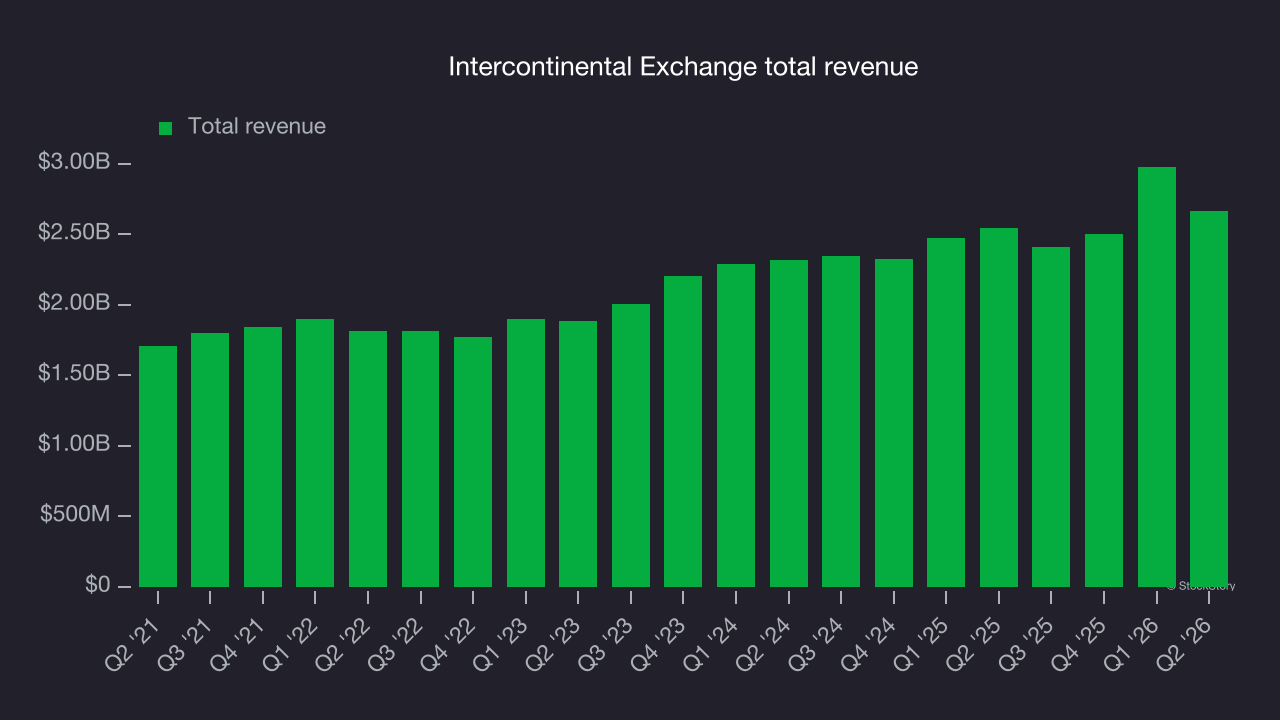Select the Q2 '26 revenue bar

click(1209, 399)
